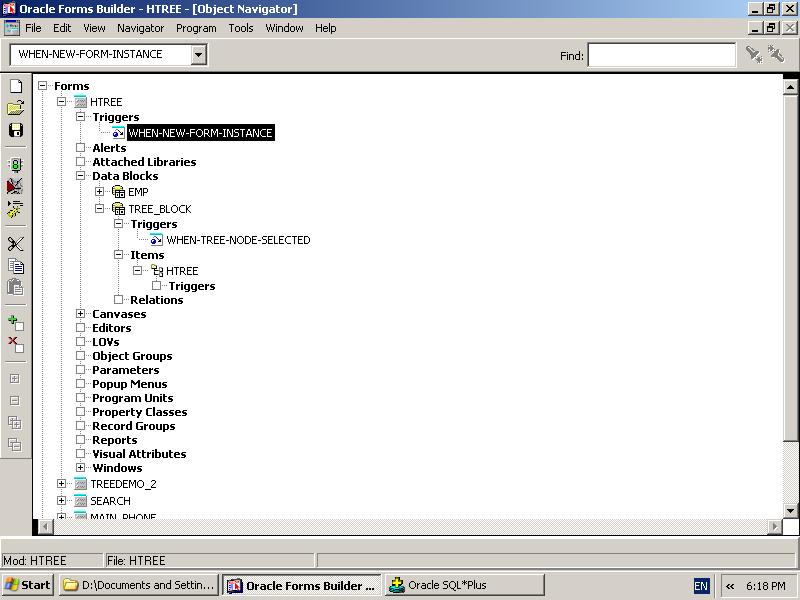
Task: Expand the TREEDEMO_2 form module
Action: 62,484
